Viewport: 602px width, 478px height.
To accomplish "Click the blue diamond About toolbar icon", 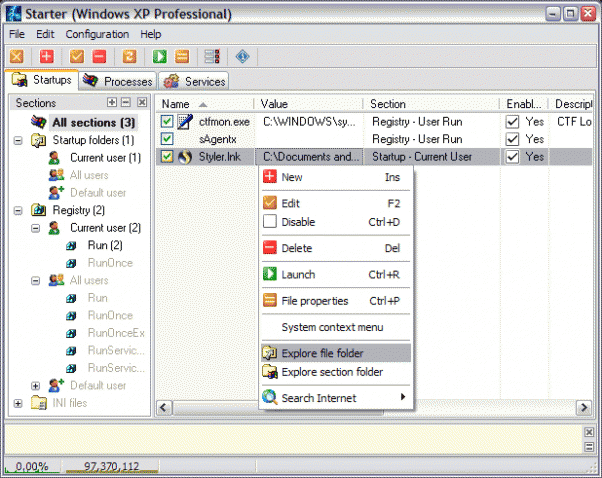I will 243,56.
